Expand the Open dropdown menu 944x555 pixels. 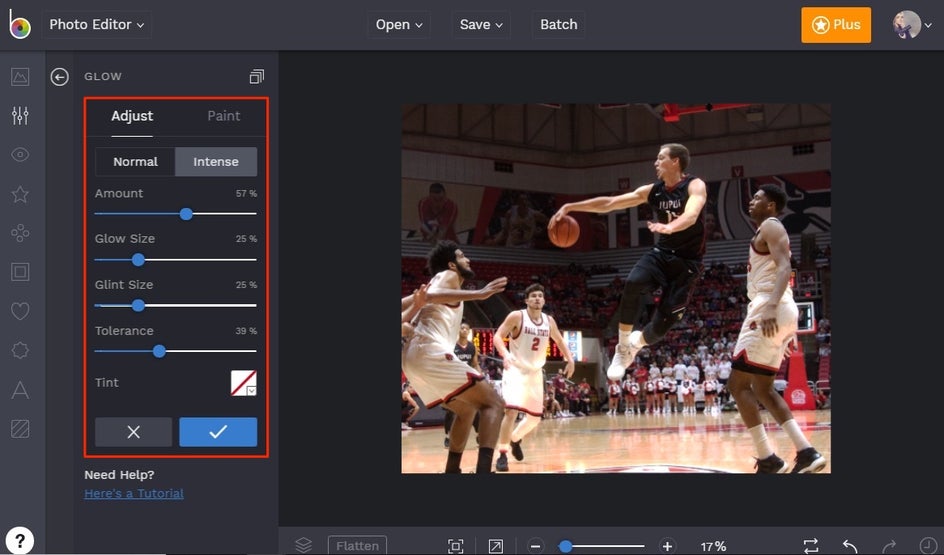pyautogui.click(x=399, y=25)
